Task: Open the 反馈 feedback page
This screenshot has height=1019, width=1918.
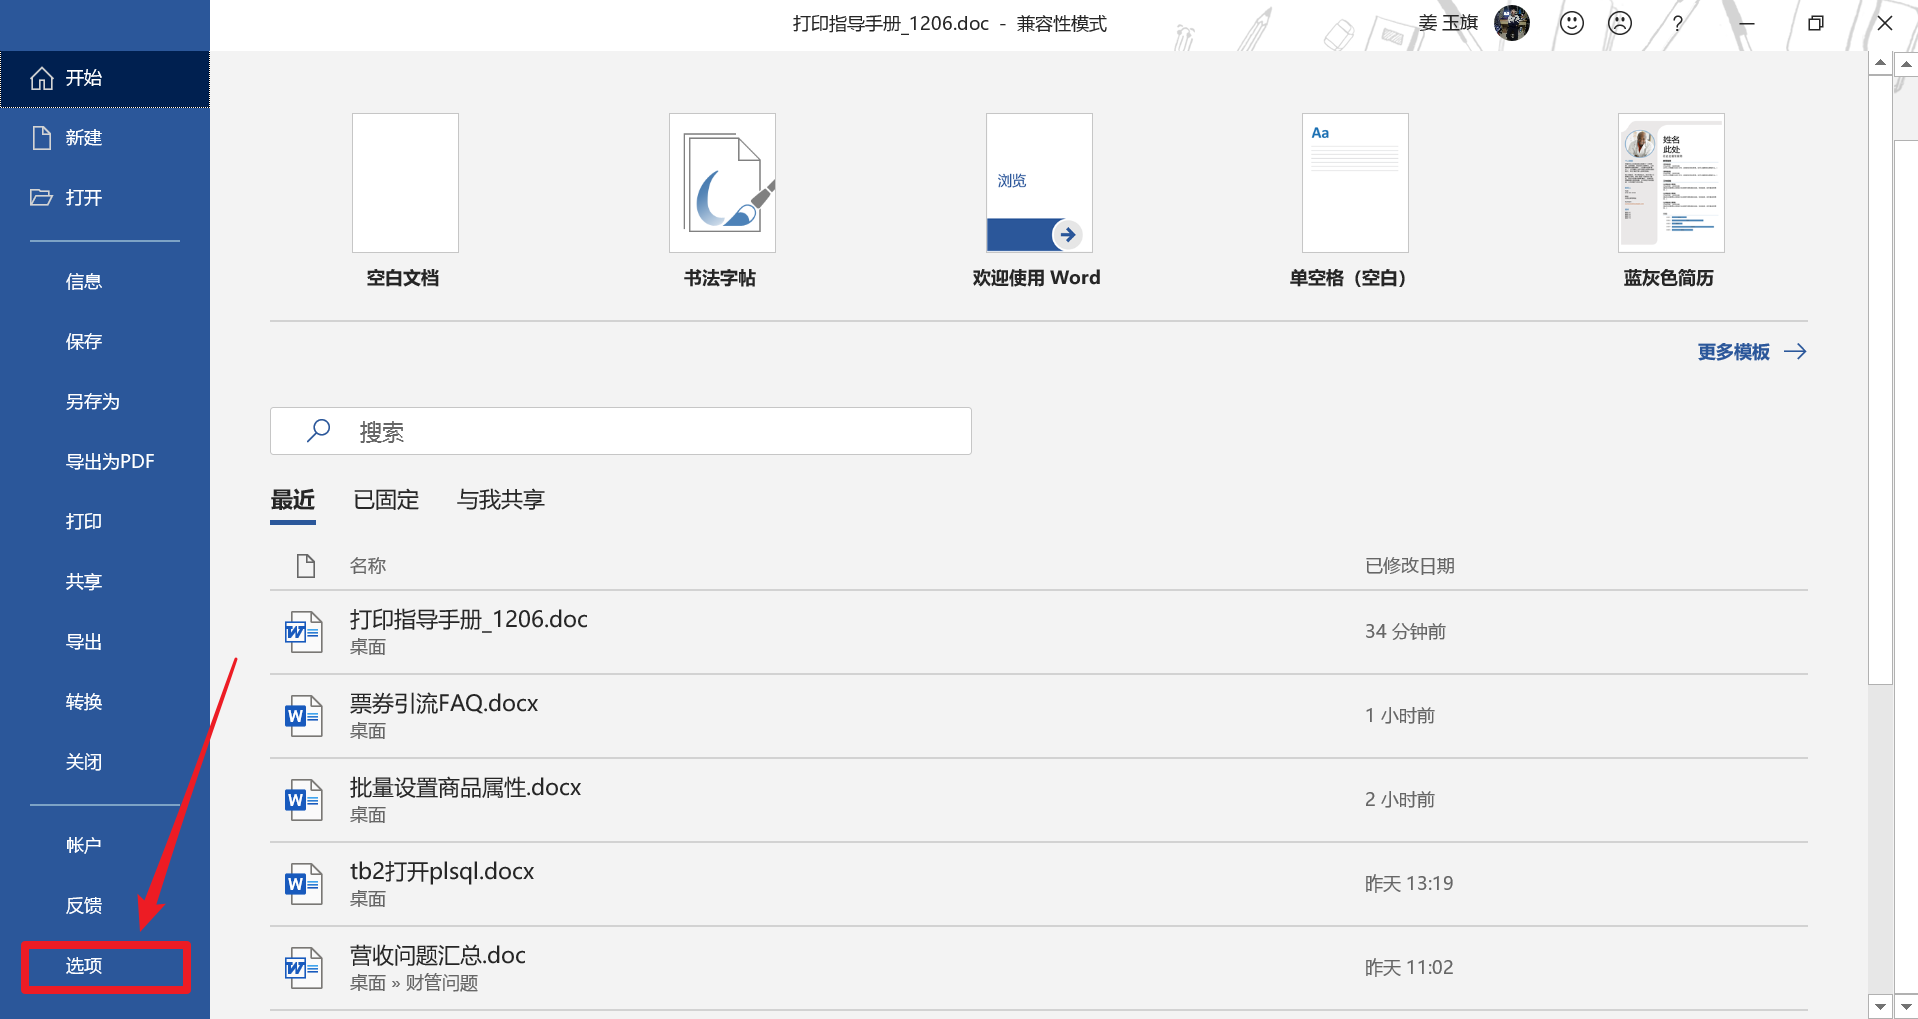Action: tap(105, 906)
